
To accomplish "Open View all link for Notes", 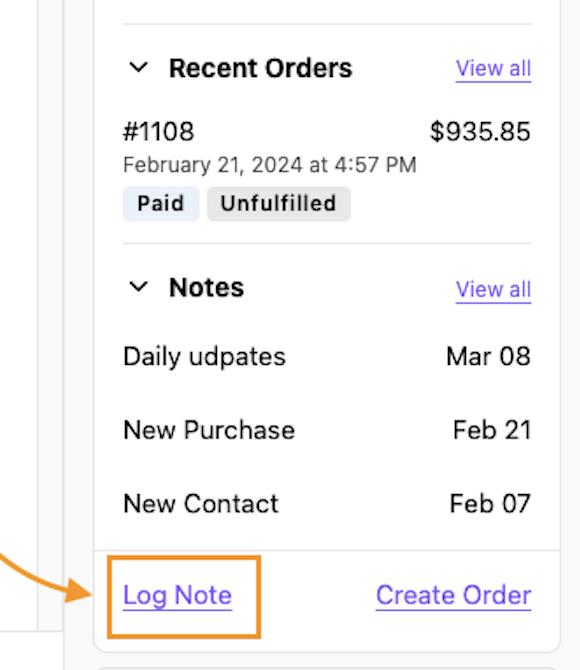I will 493,289.
